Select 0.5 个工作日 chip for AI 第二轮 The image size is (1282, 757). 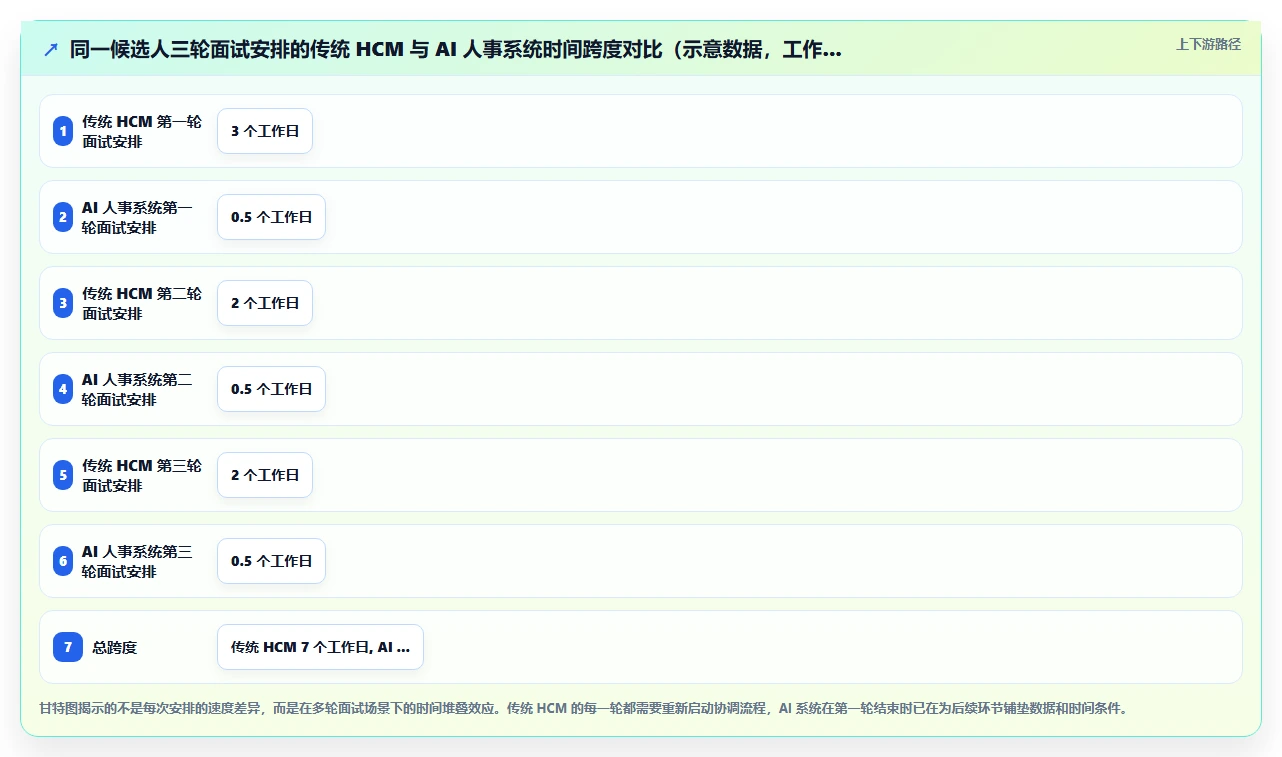point(271,389)
